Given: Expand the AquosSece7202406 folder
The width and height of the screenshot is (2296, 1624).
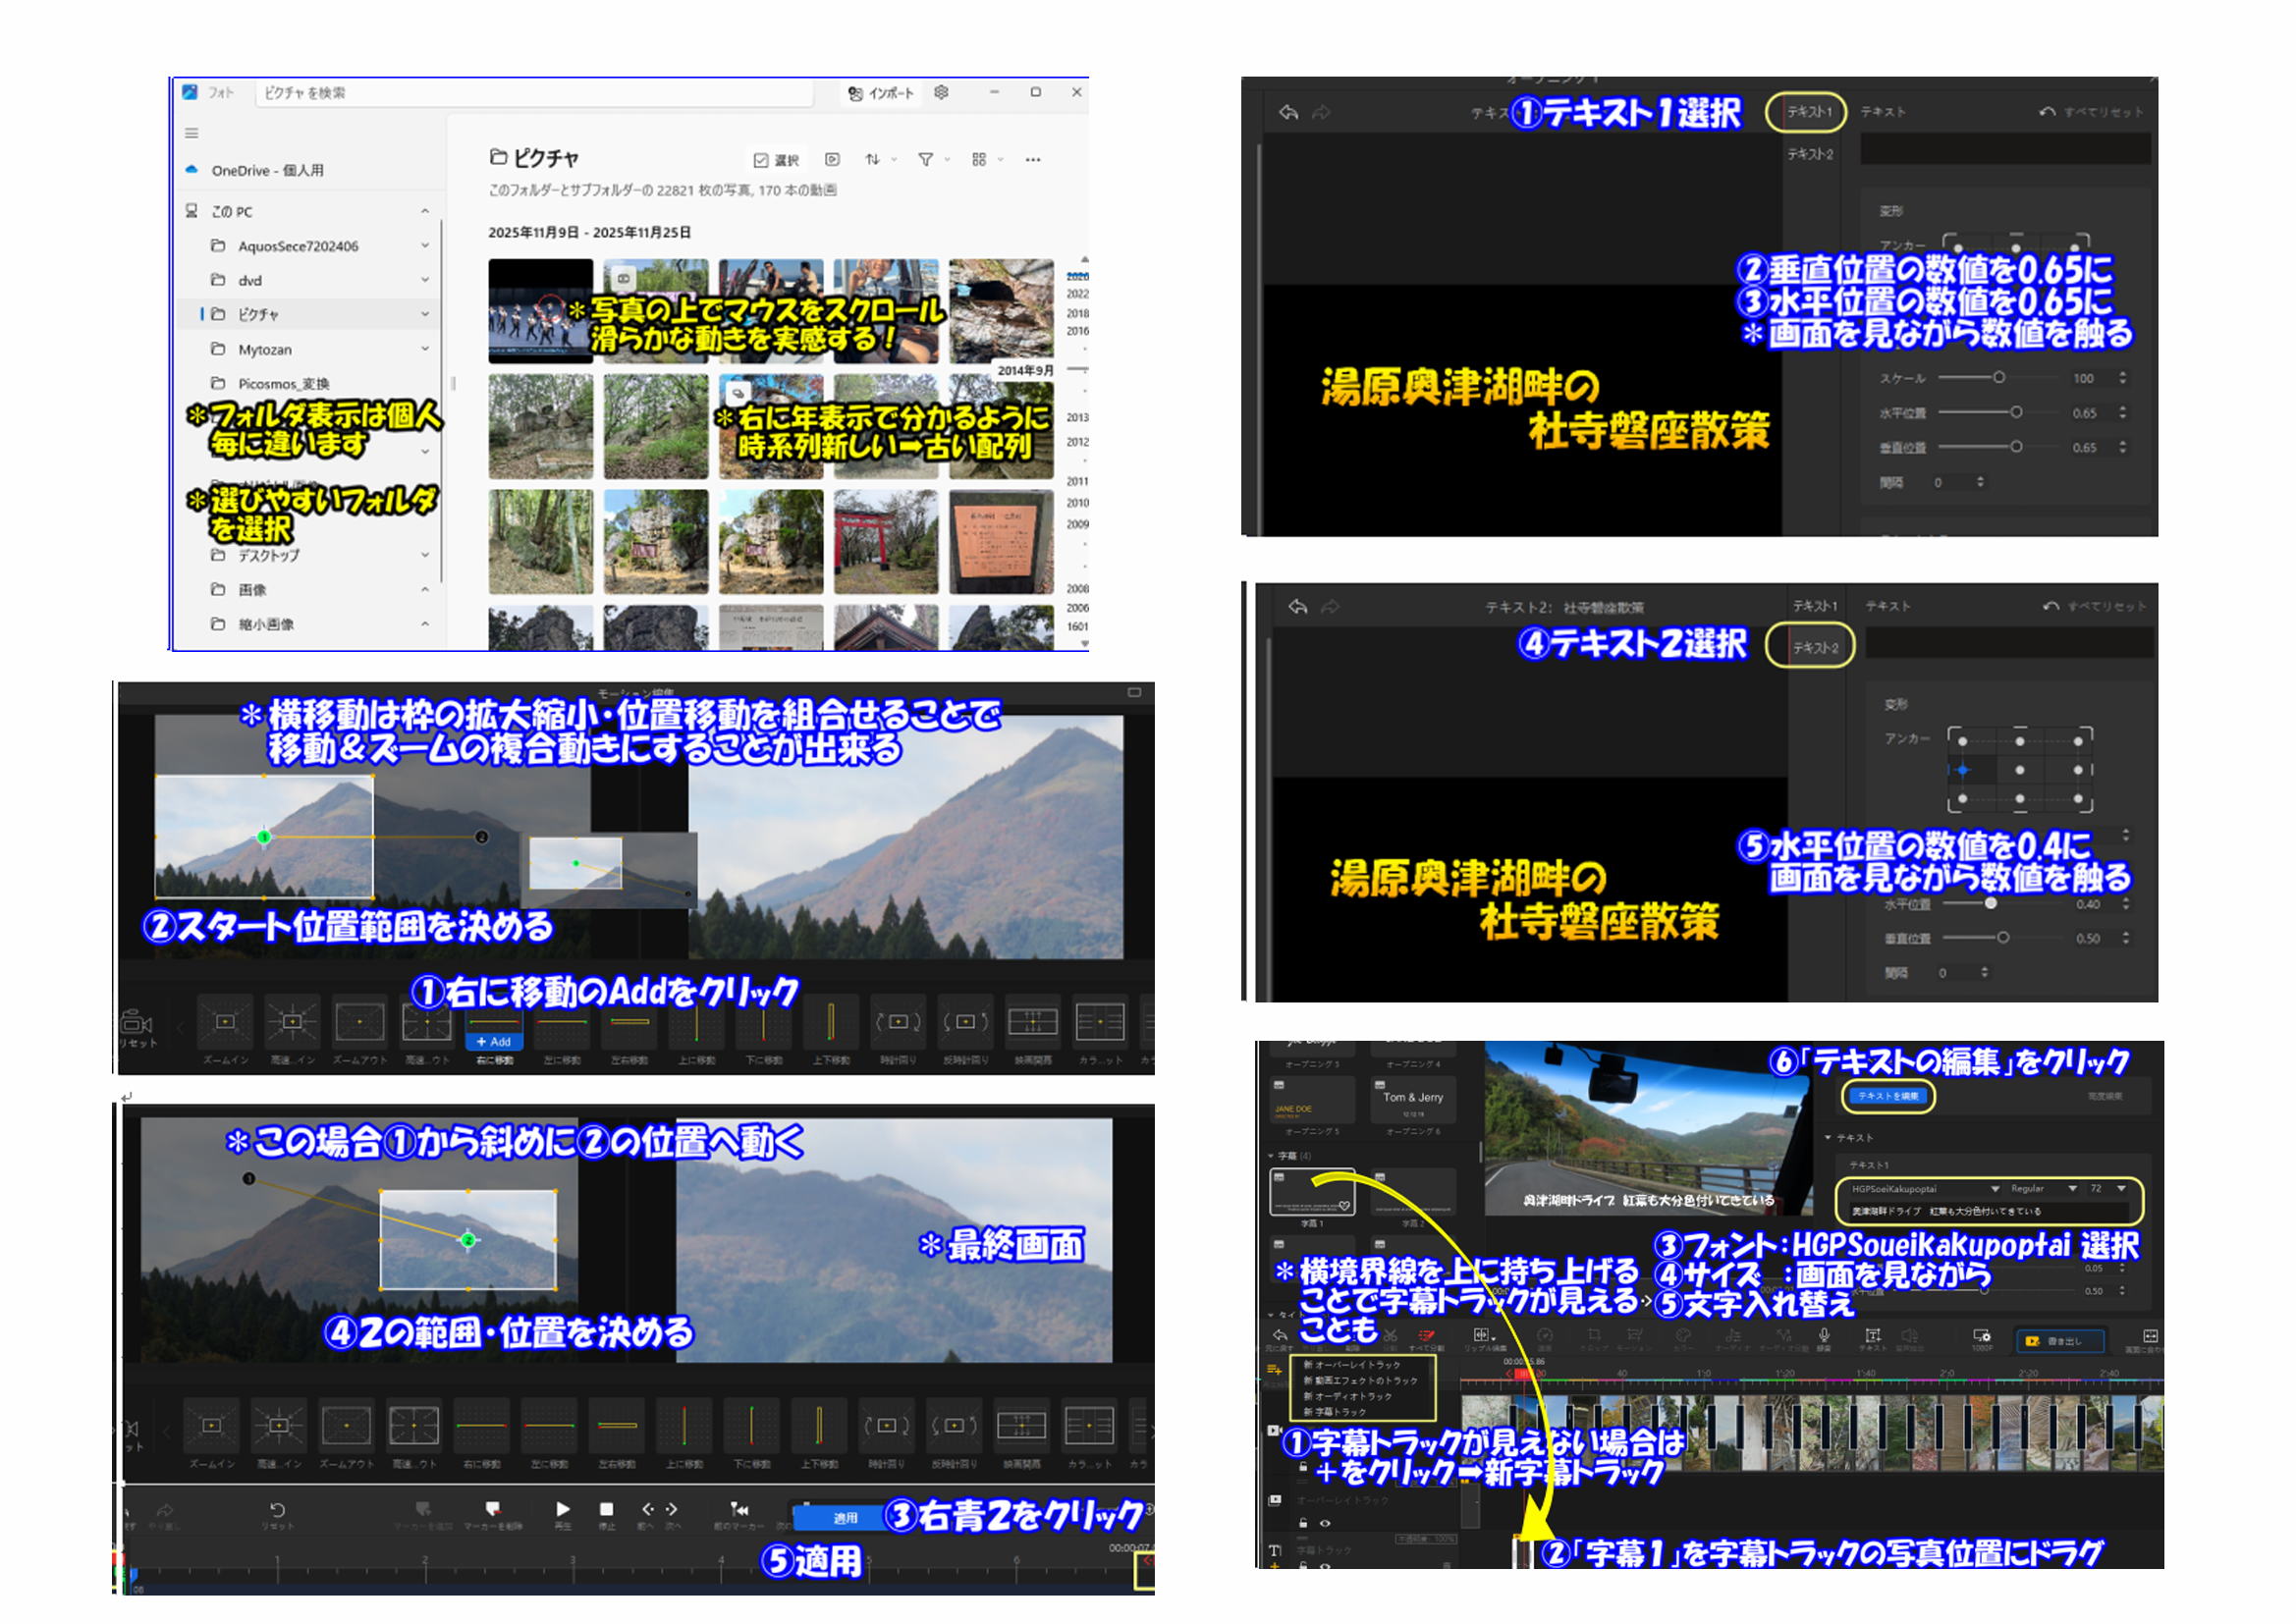Looking at the screenshot, I should click(x=425, y=246).
